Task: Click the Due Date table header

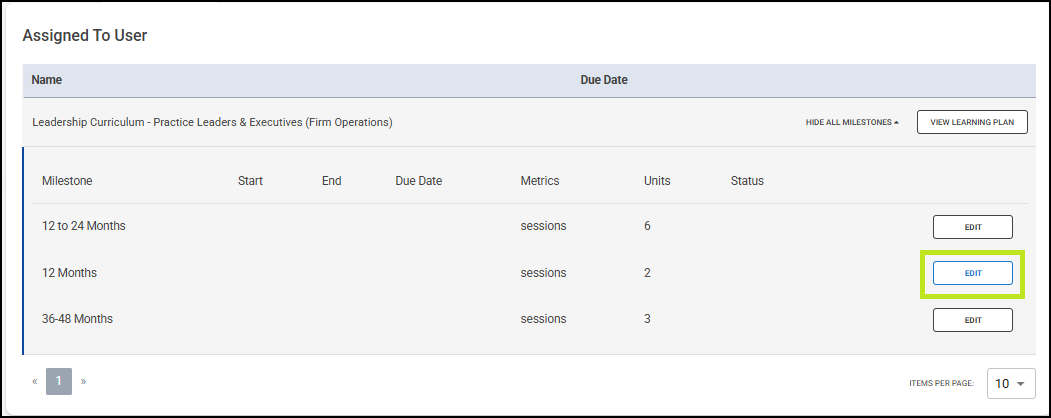Action: click(x=604, y=79)
